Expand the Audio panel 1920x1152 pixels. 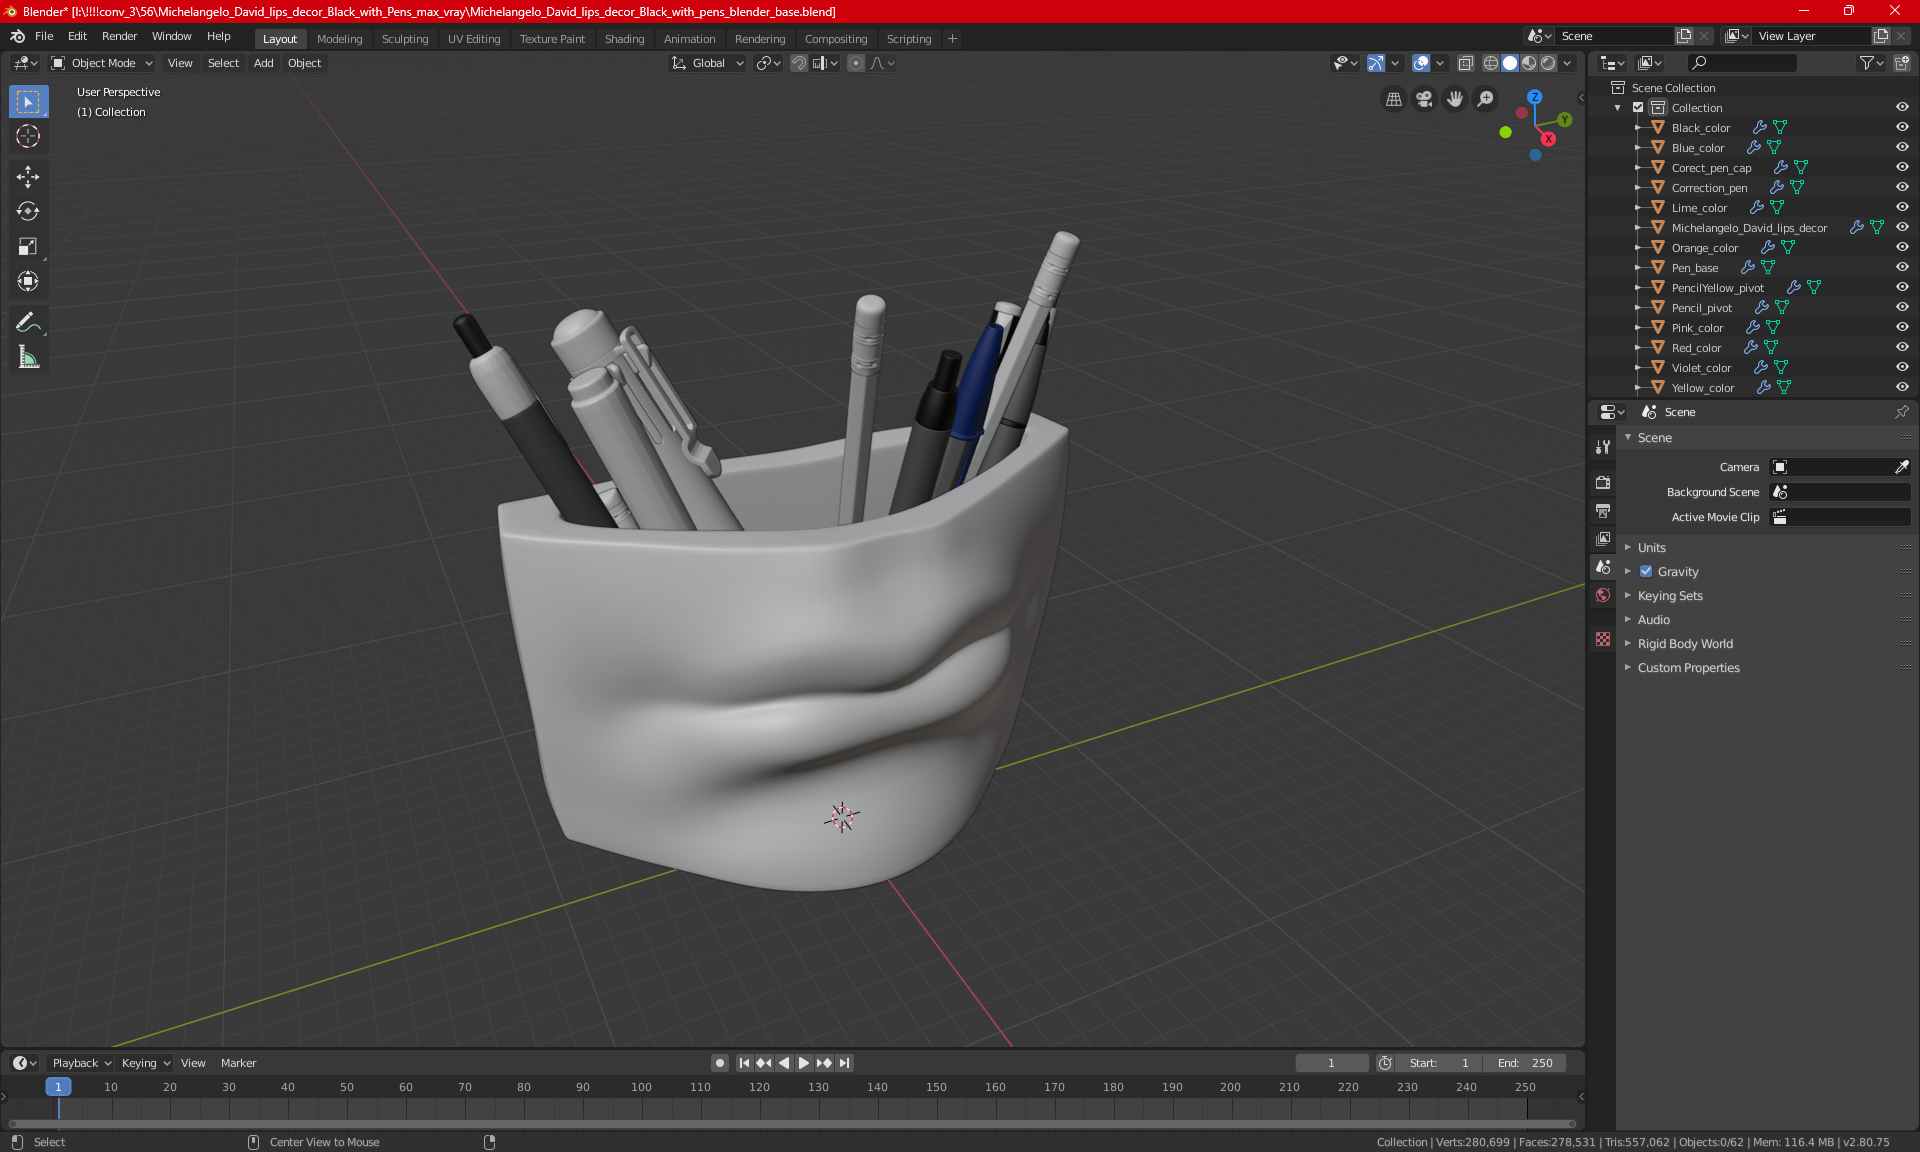(x=1653, y=620)
